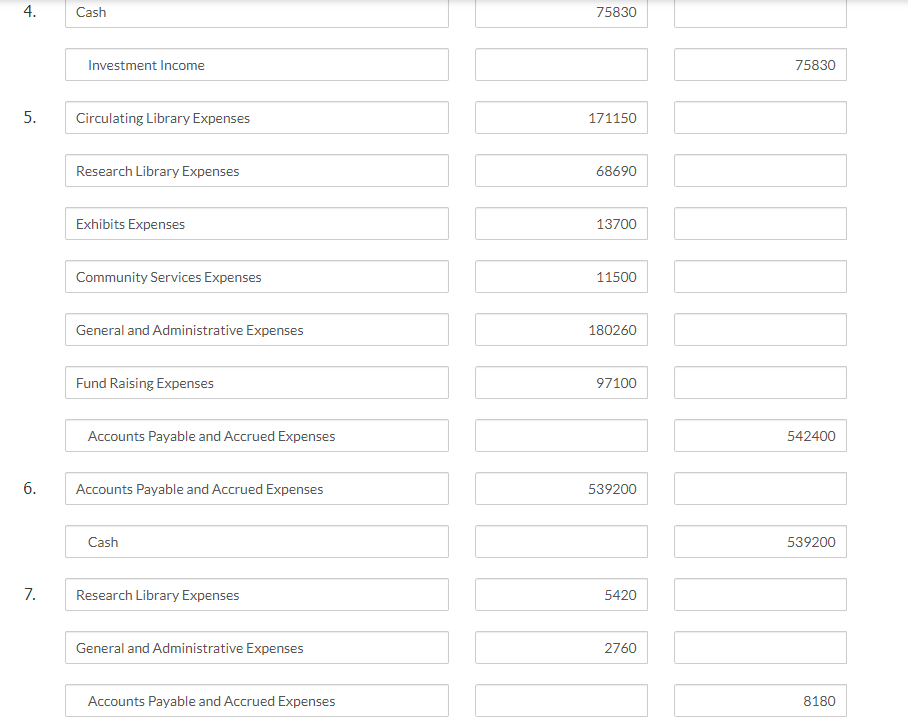Select the 8180 credit field in entry 7
Viewport: 908px width, 728px height.
pyautogui.click(x=760, y=700)
